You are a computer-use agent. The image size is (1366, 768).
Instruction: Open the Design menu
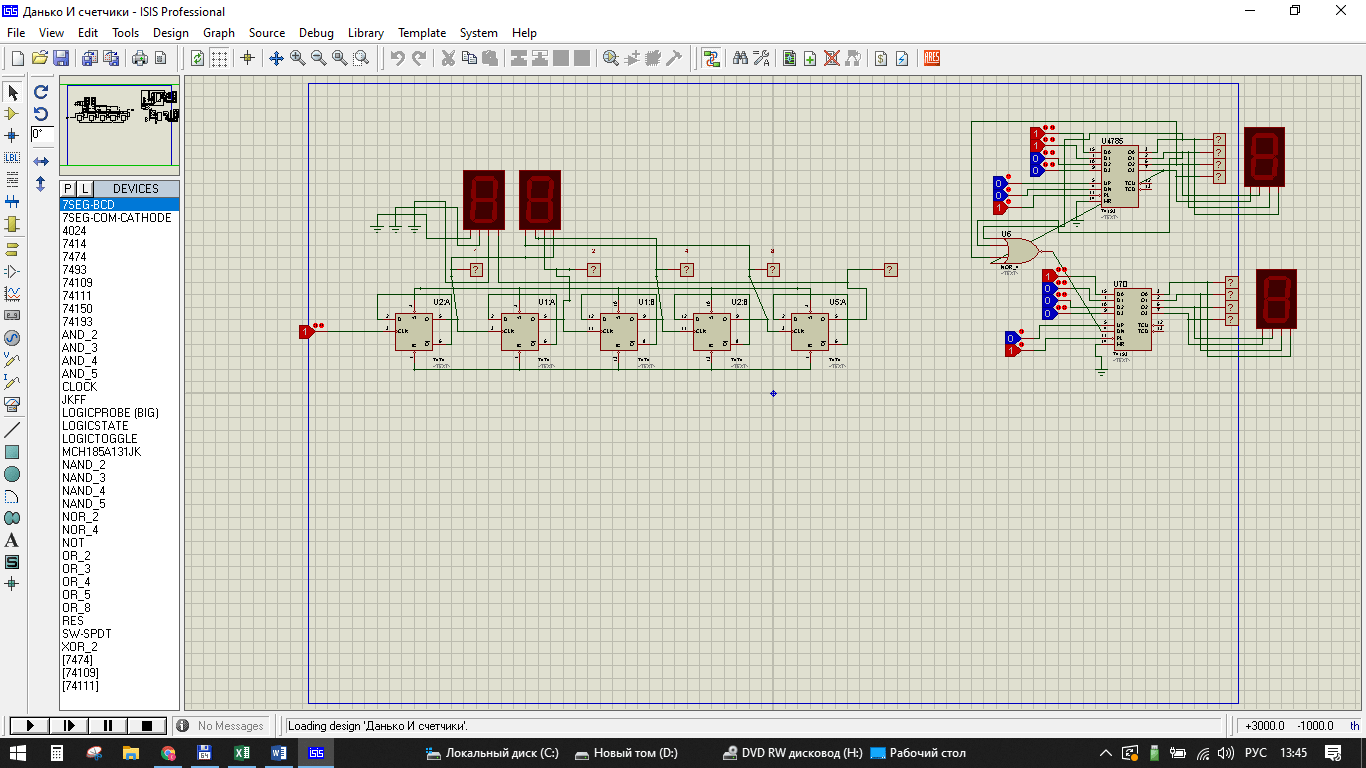point(170,33)
